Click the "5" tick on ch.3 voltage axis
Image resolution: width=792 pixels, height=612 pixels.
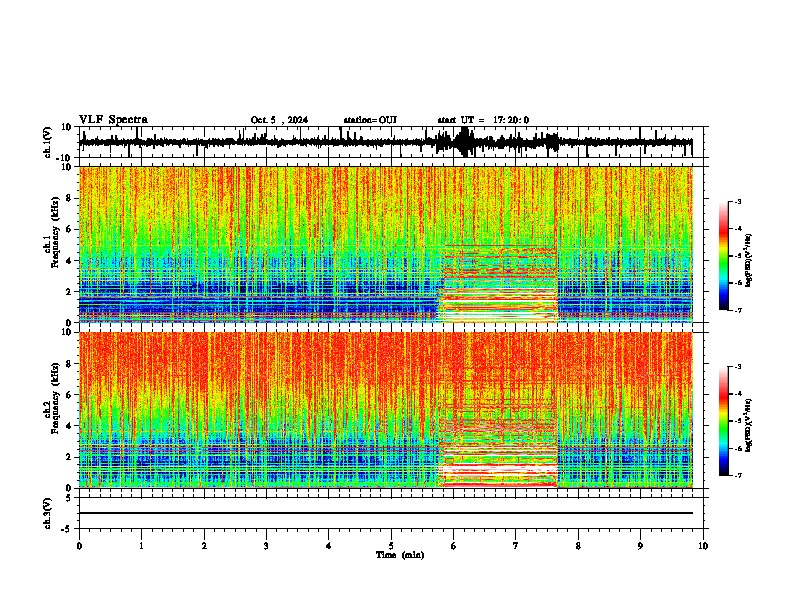pos(69,498)
